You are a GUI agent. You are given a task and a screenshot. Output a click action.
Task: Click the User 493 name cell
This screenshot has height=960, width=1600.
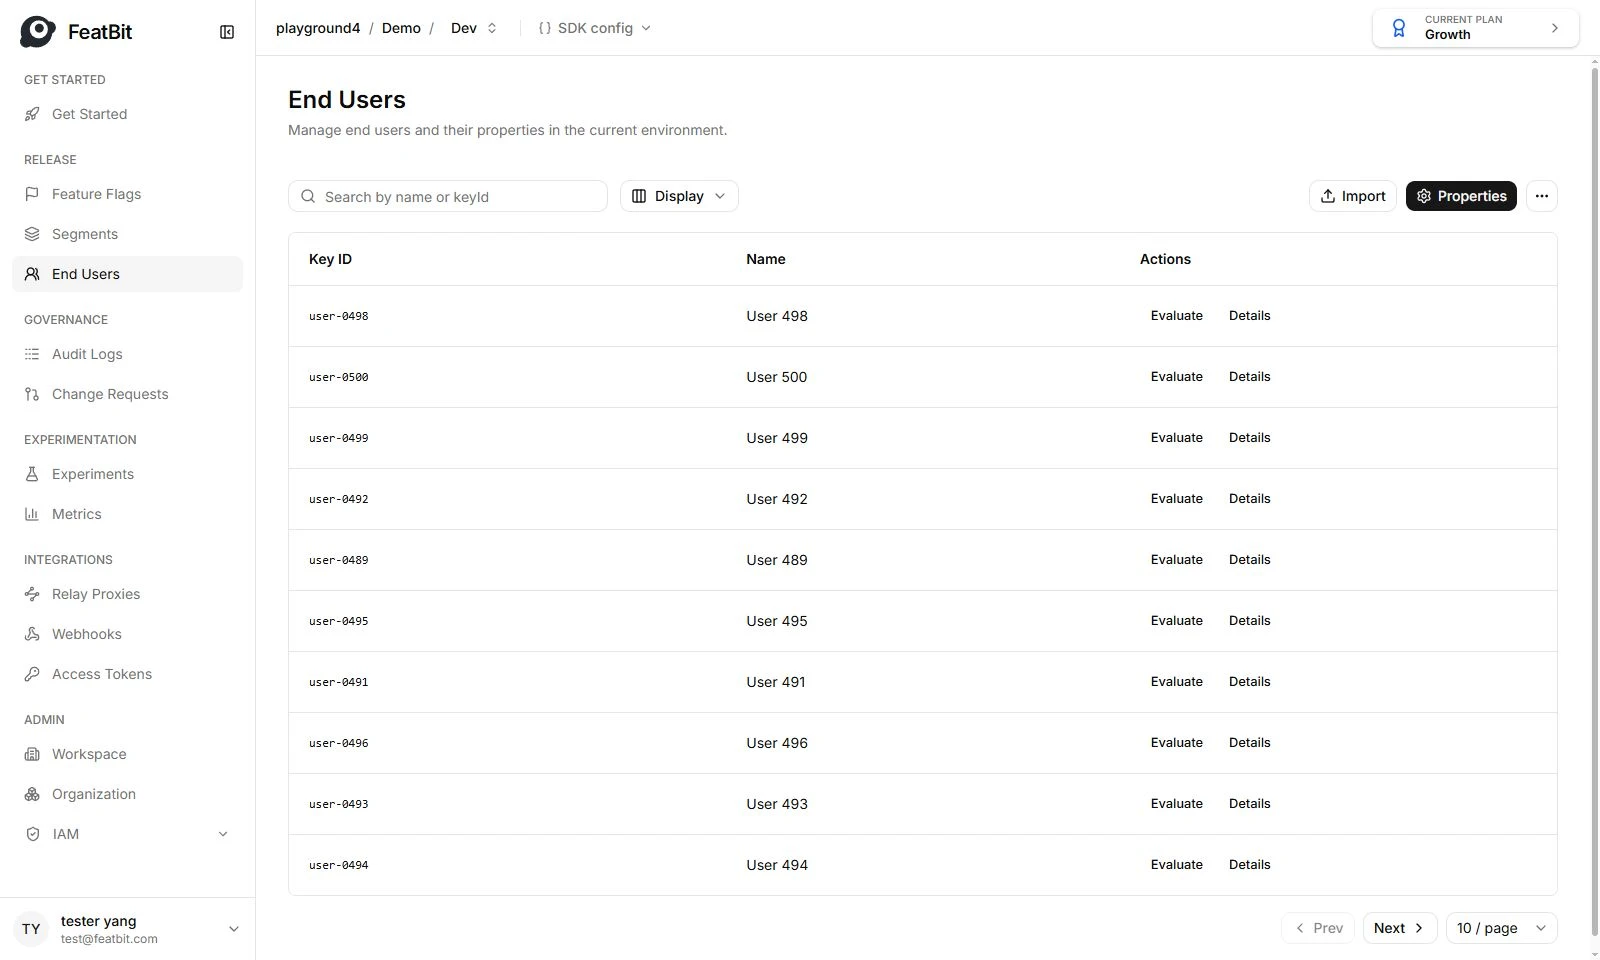coord(777,804)
